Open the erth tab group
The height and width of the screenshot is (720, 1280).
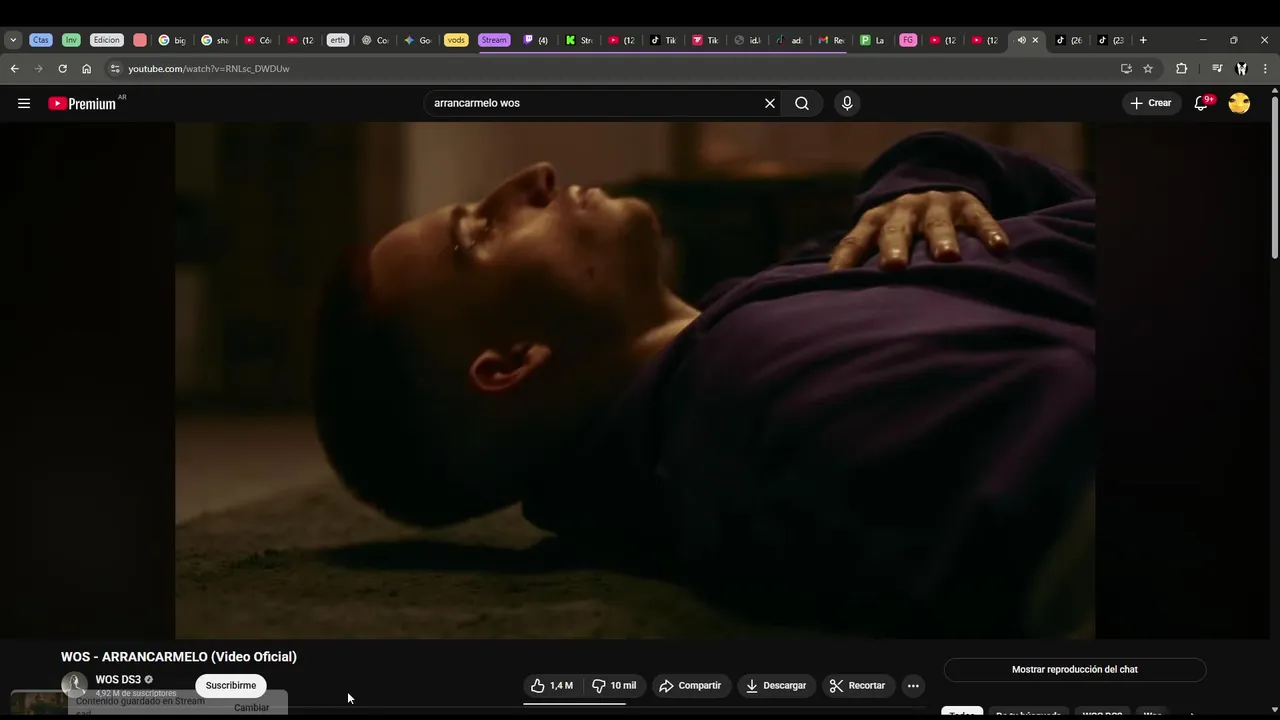tap(337, 40)
